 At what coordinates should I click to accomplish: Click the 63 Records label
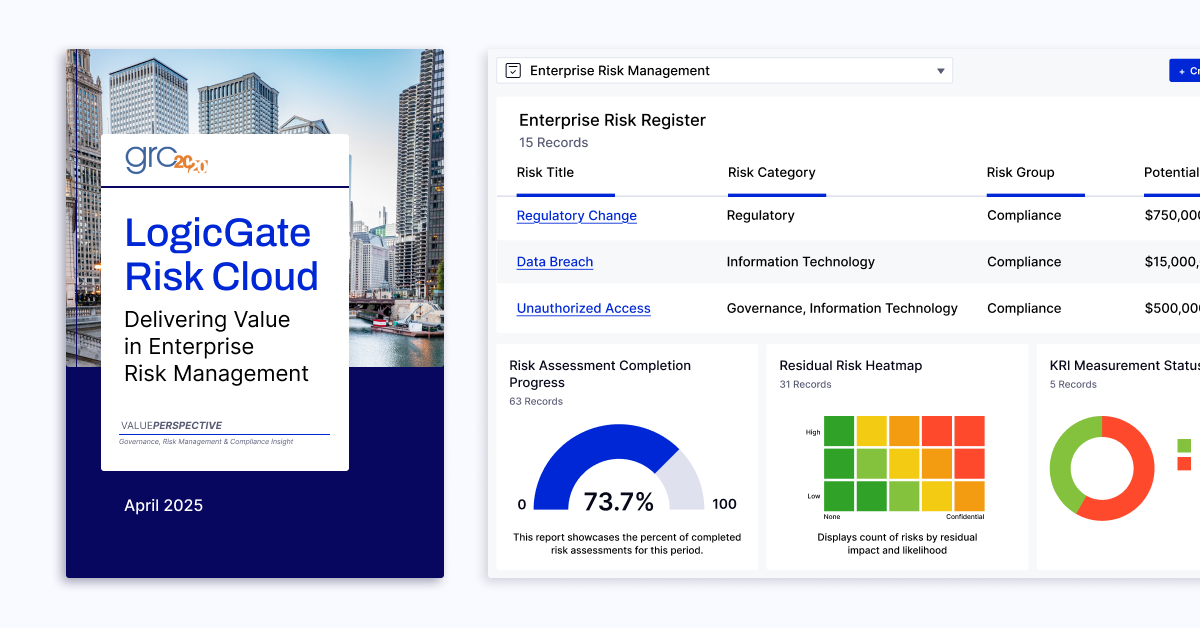coord(536,402)
